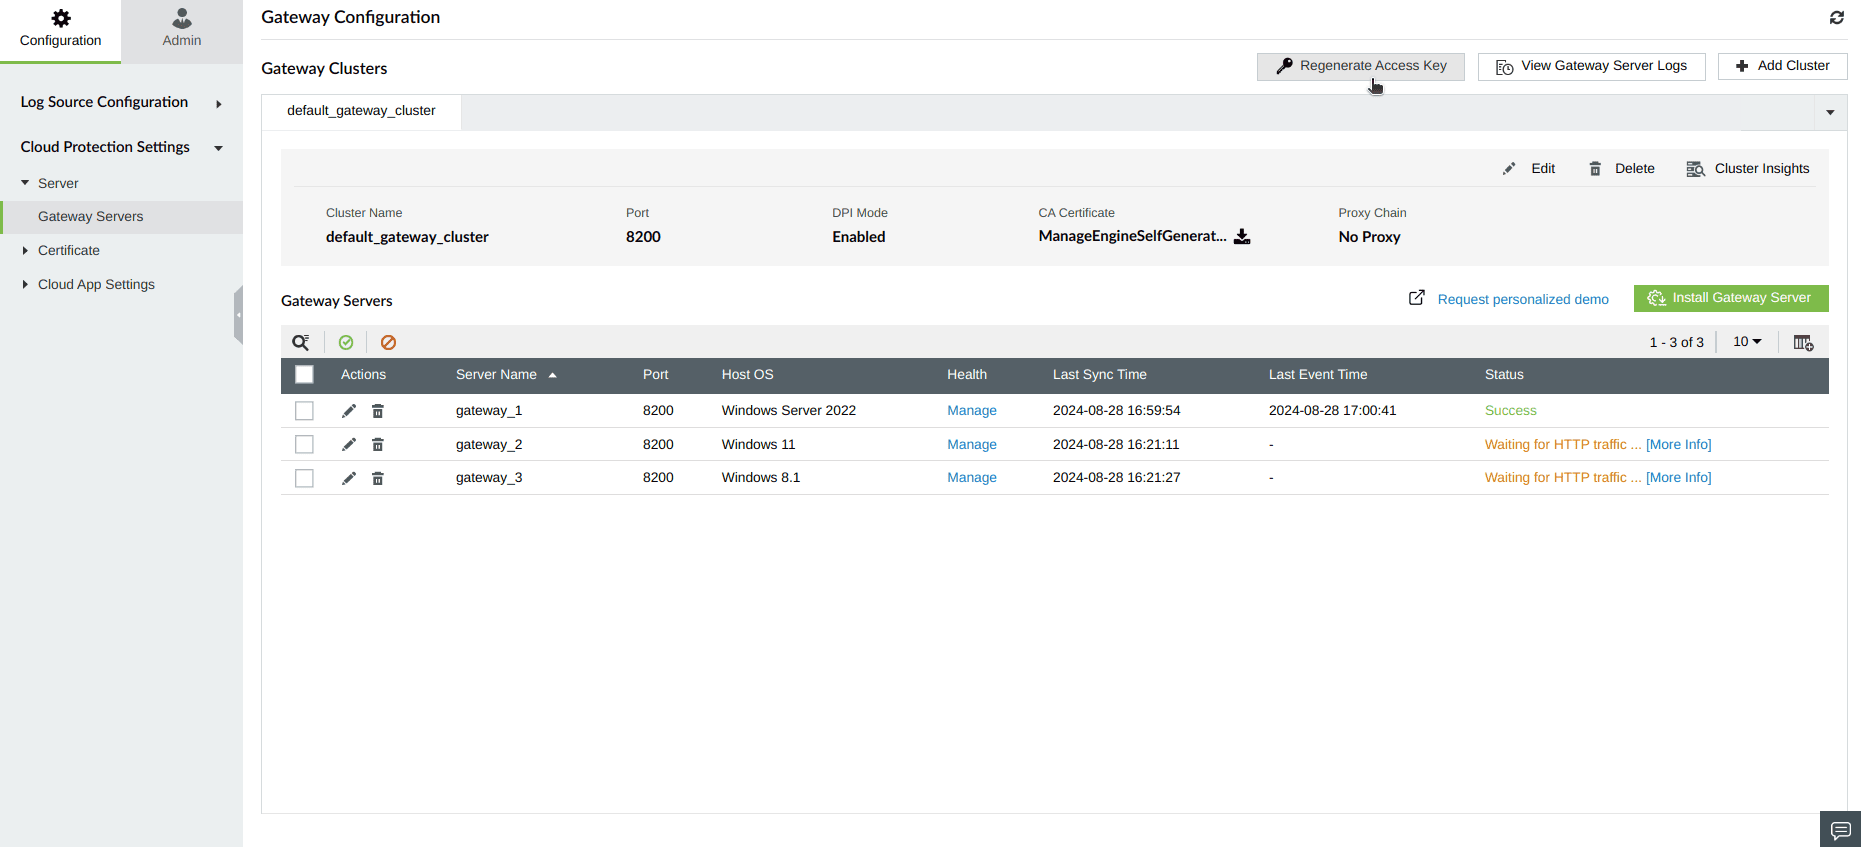The width and height of the screenshot is (1865, 847).
Task: Expand Log Source Configuration menu
Action: [x=121, y=102]
